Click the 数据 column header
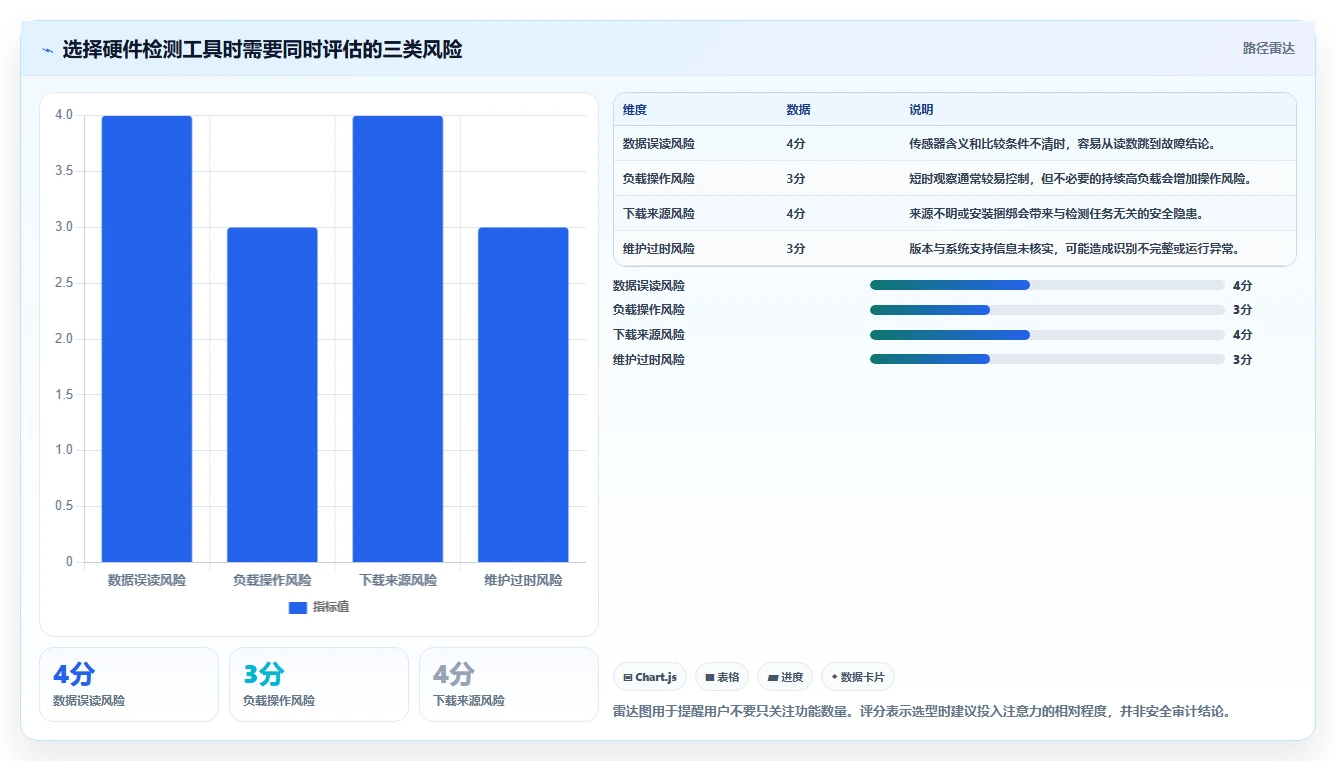Image resolution: width=1336 pixels, height=761 pixels. 798,110
